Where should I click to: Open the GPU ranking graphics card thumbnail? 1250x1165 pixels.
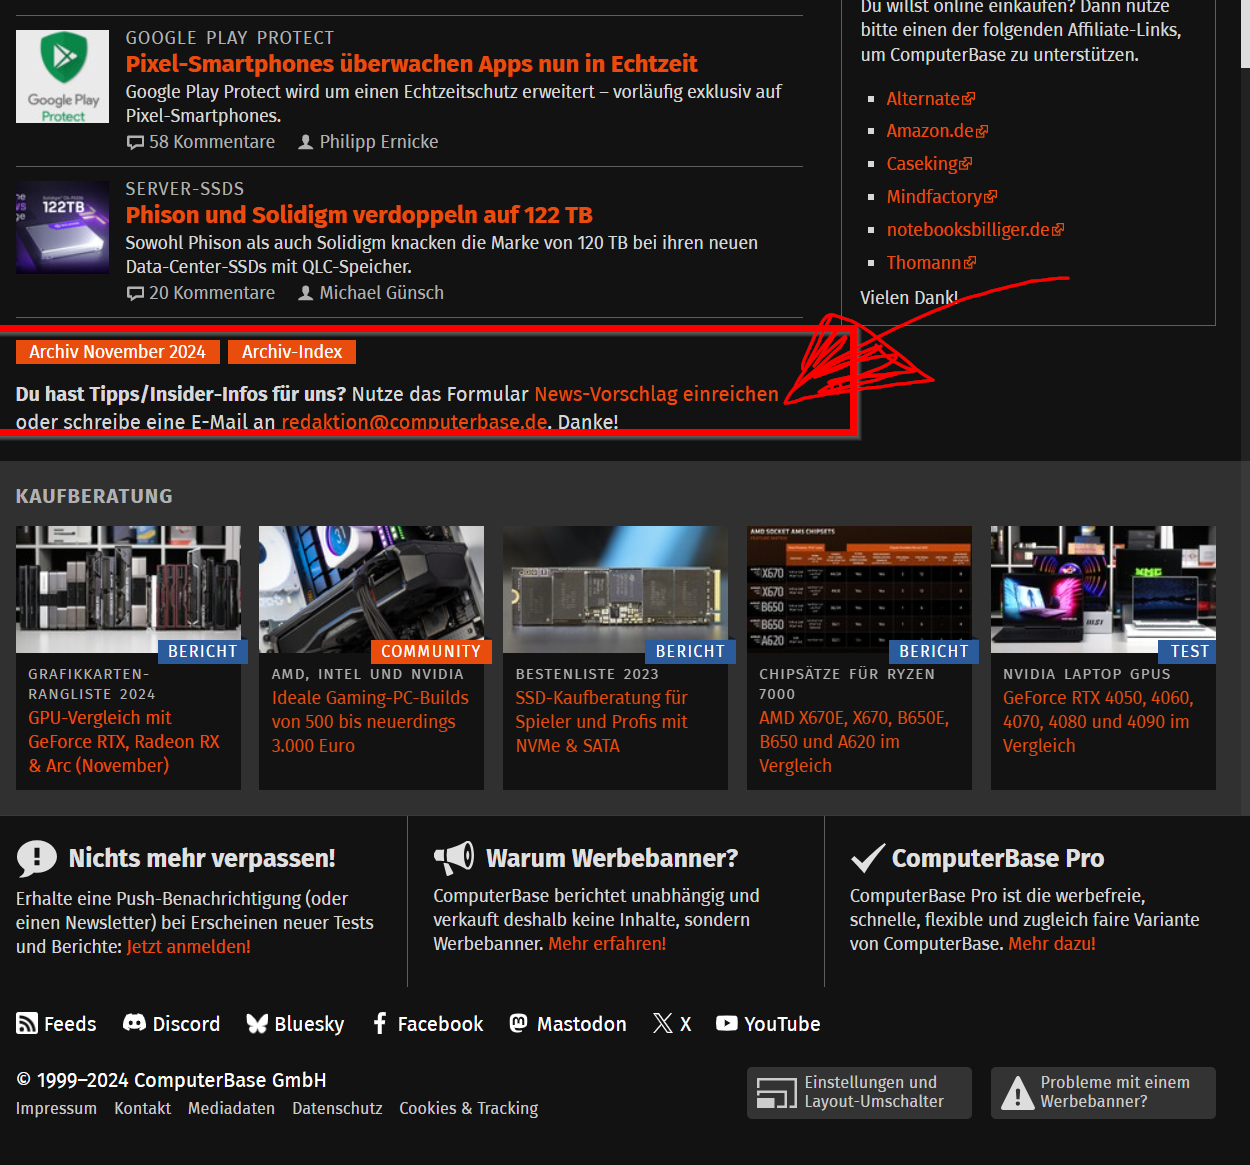pos(128,589)
